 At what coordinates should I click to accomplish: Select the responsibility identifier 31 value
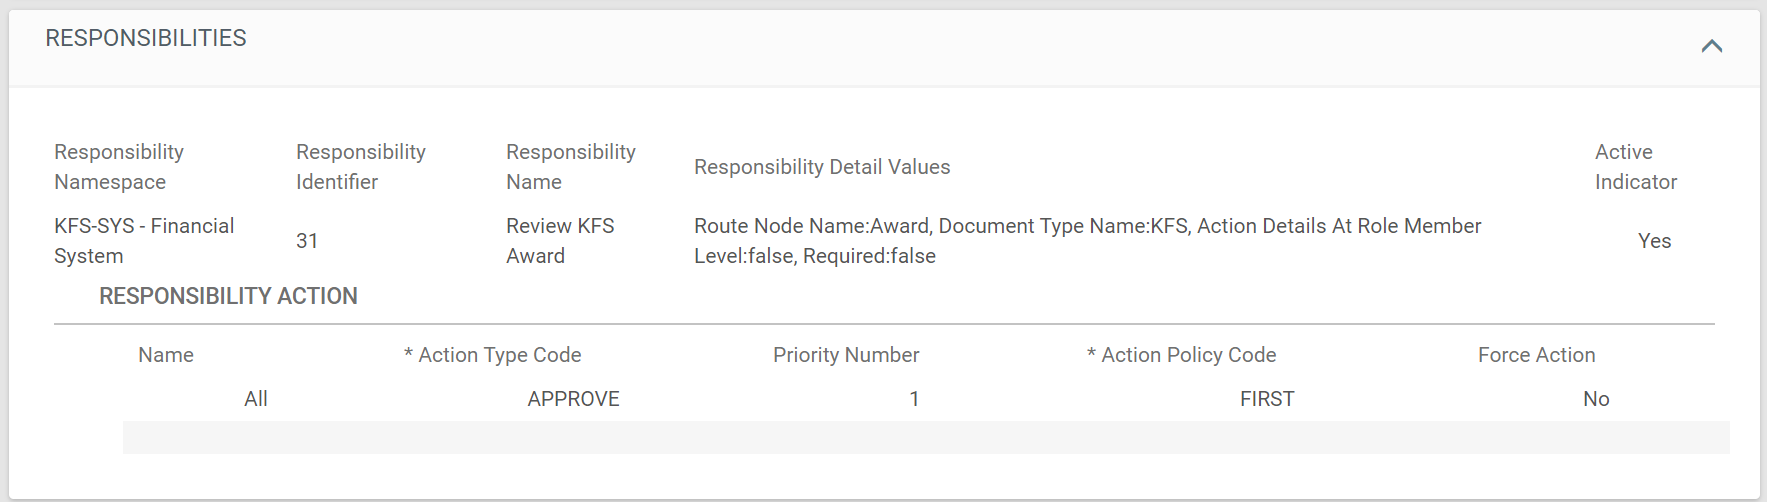point(307,241)
